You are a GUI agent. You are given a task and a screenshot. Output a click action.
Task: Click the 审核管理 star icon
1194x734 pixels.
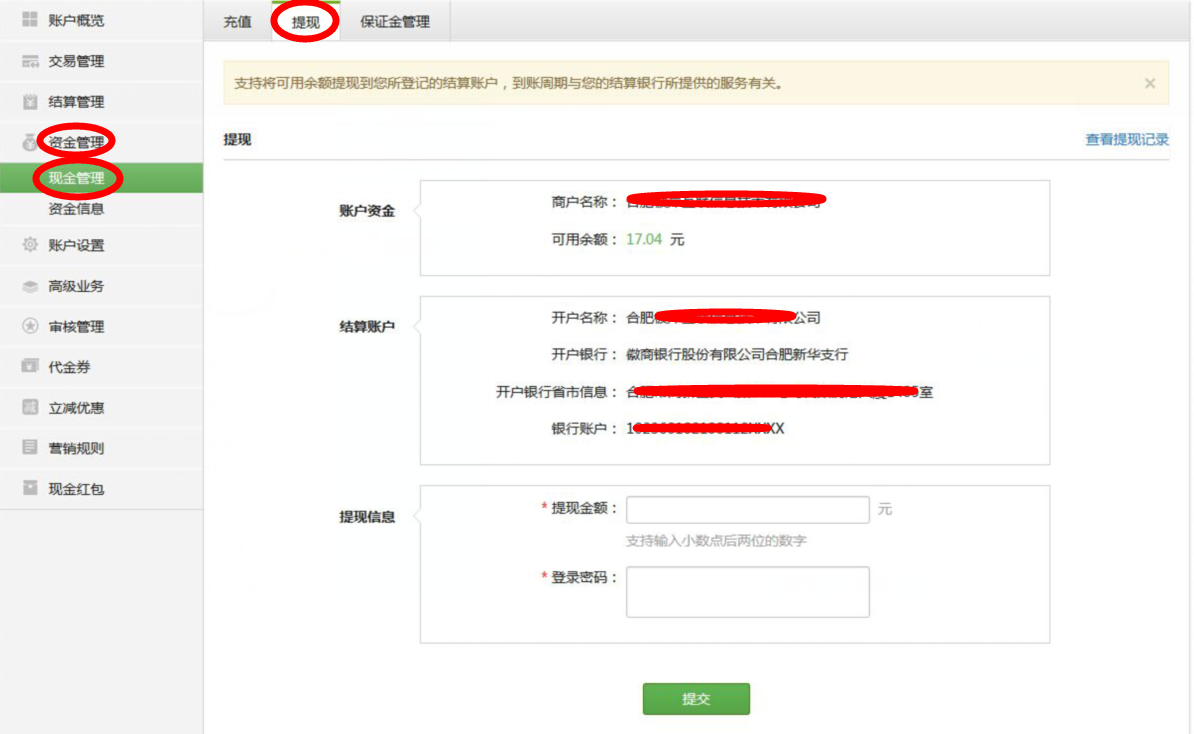(30, 327)
